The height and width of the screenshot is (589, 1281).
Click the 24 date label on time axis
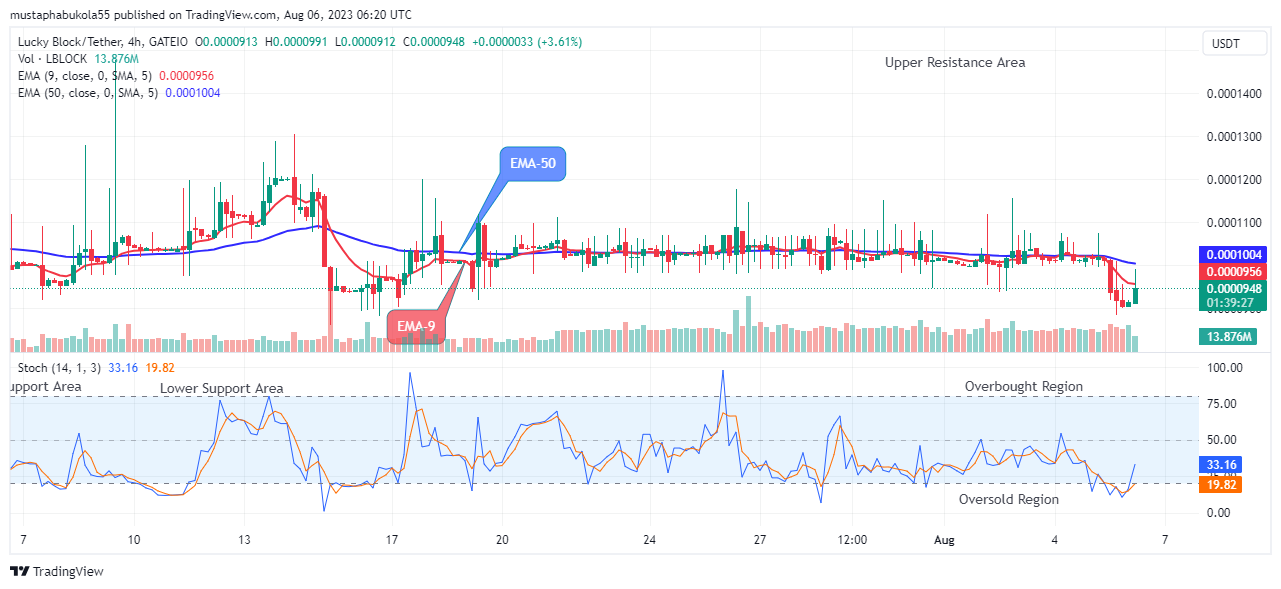(649, 540)
